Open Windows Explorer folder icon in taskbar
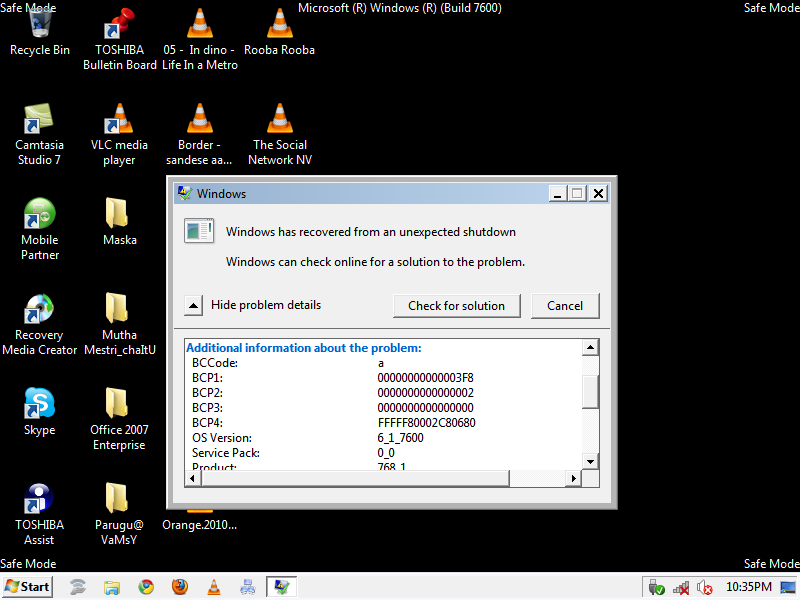The height and width of the screenshot is (600, 800). 112,587
